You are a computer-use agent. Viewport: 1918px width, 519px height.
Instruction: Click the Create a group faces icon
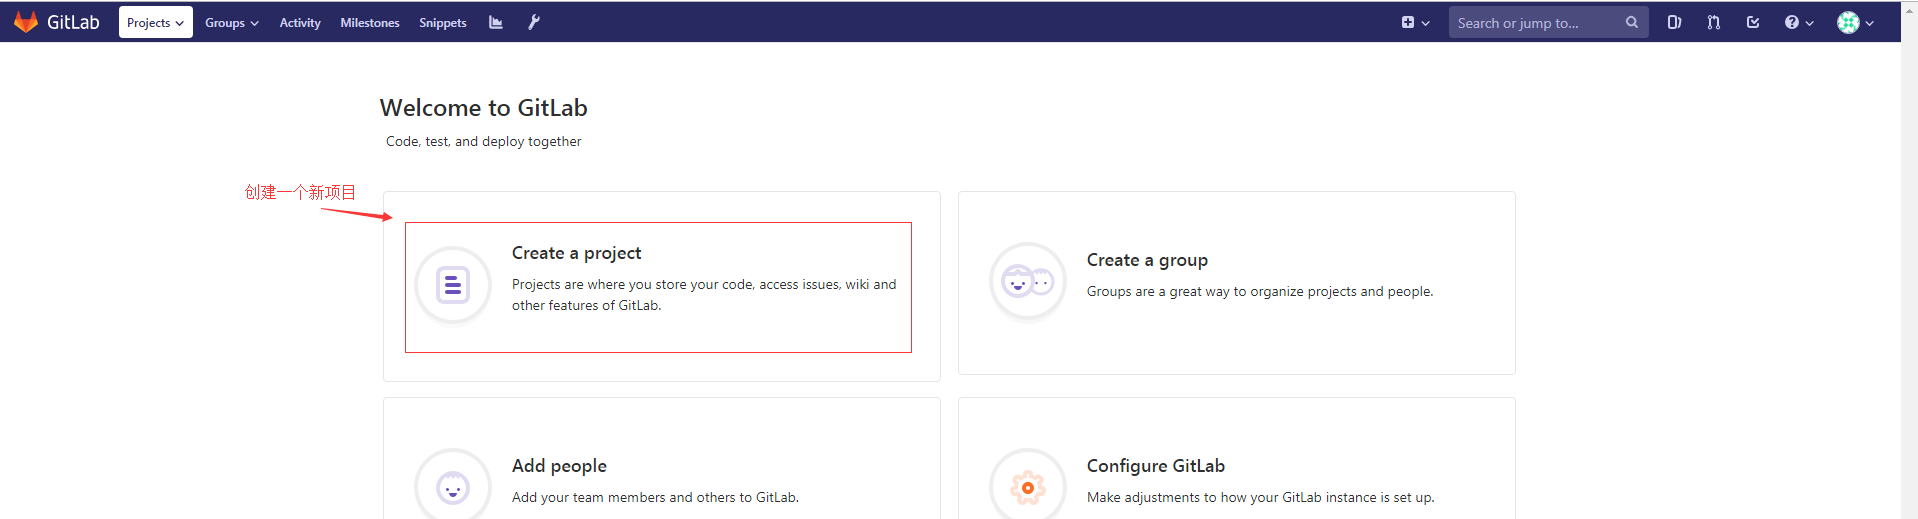point(1028,282)
